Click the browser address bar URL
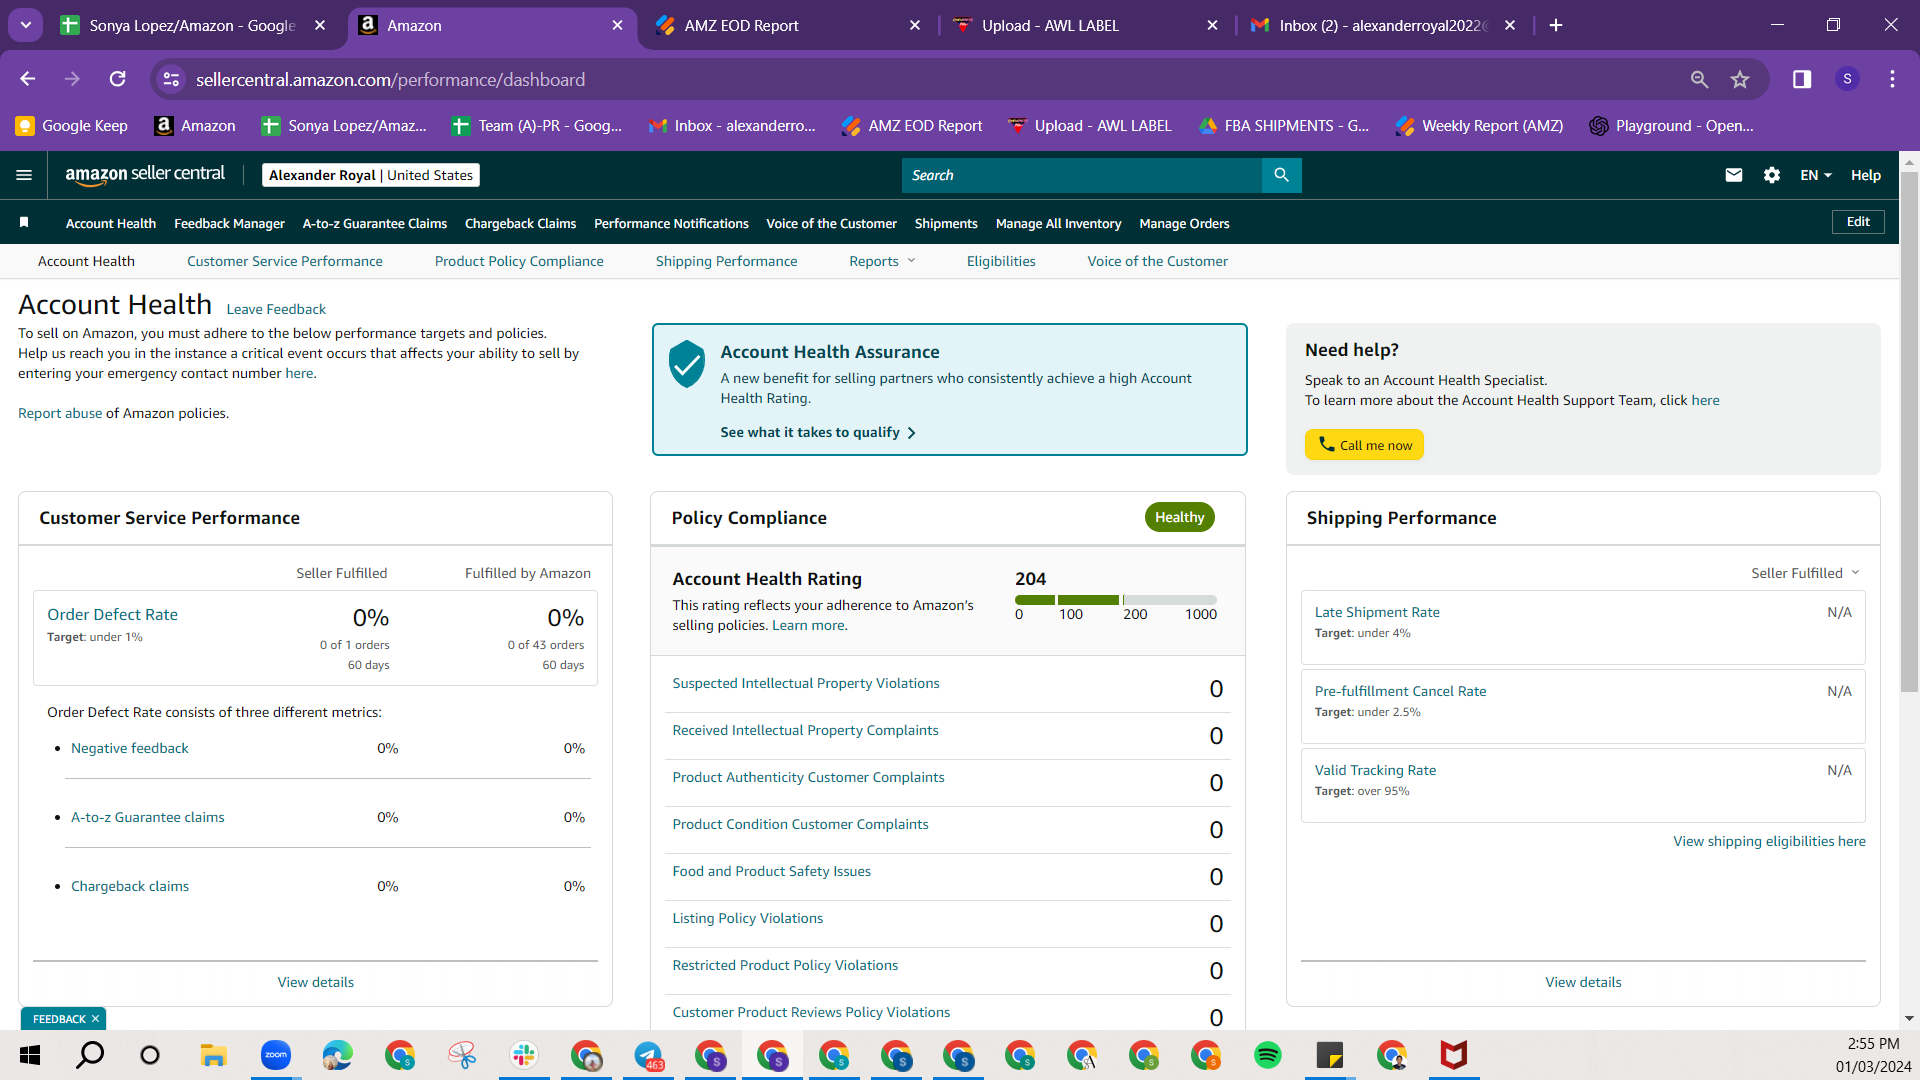The height and width of the screenshot is (1080, 1920). 390,79
